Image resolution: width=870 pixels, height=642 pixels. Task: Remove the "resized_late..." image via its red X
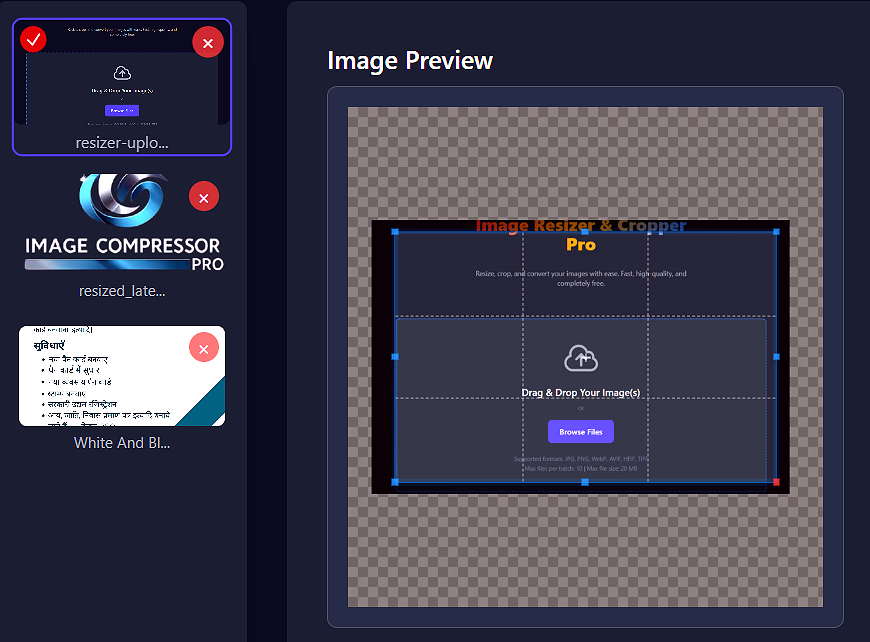(204, 196)
